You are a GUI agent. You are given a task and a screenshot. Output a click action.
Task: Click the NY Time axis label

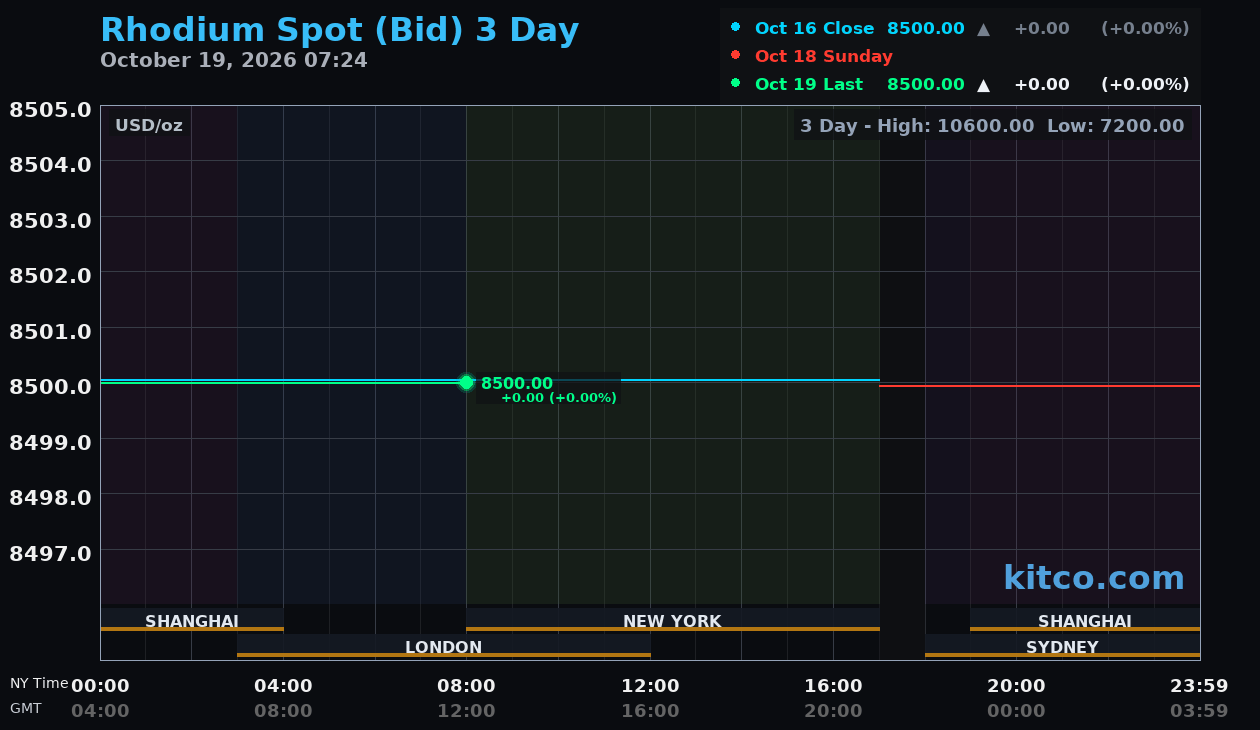pos(39,683)
